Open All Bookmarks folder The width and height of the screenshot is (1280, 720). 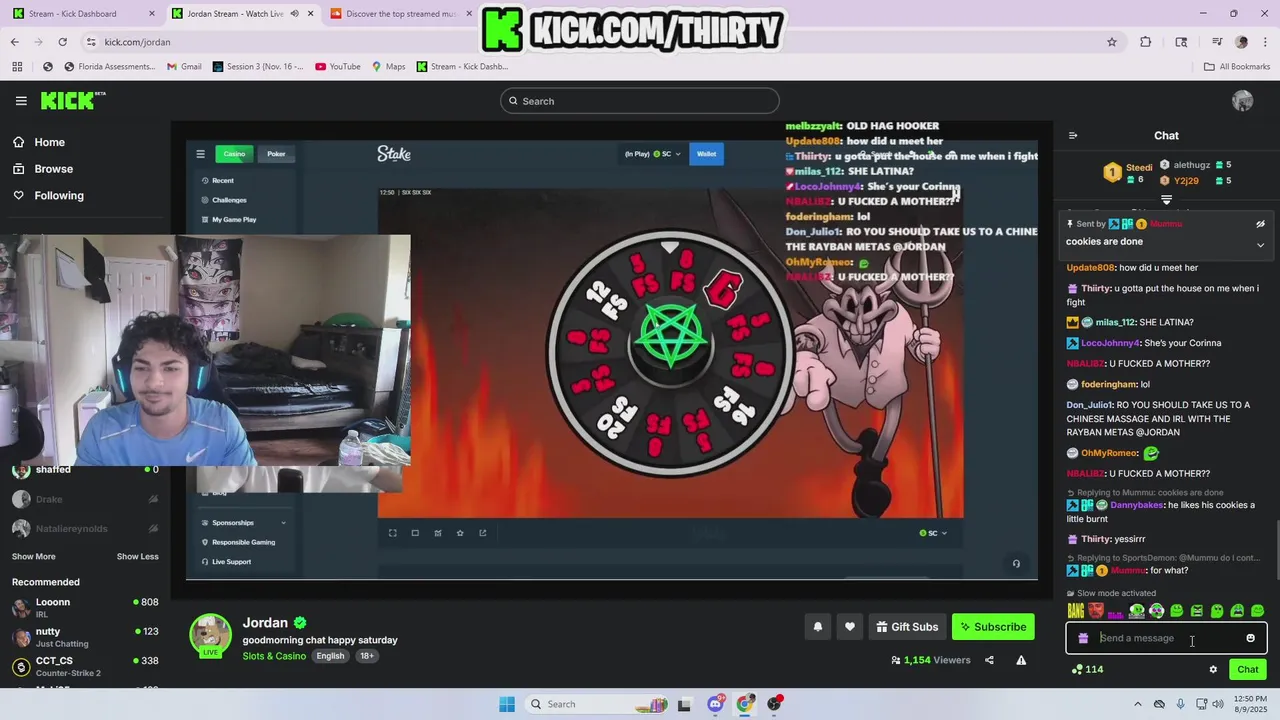pos(1236,67)
